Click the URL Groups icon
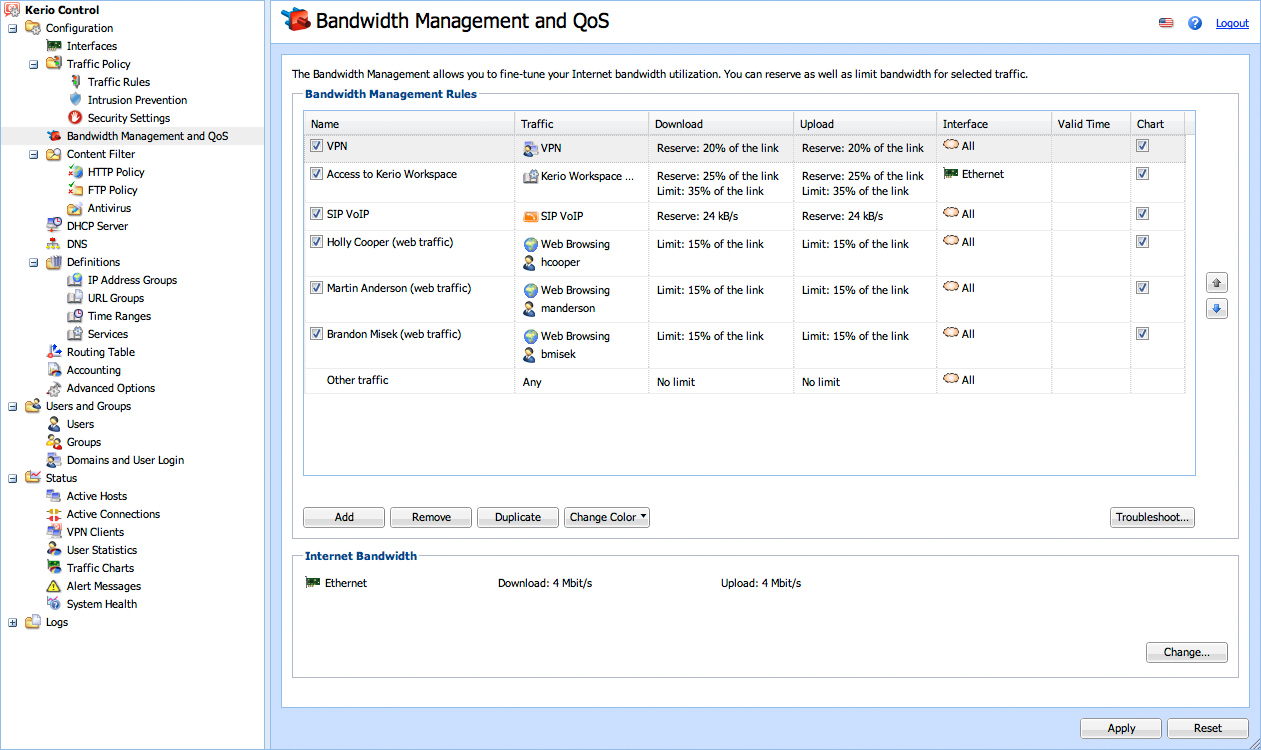Screen dimensions: 1261x750 76,298
